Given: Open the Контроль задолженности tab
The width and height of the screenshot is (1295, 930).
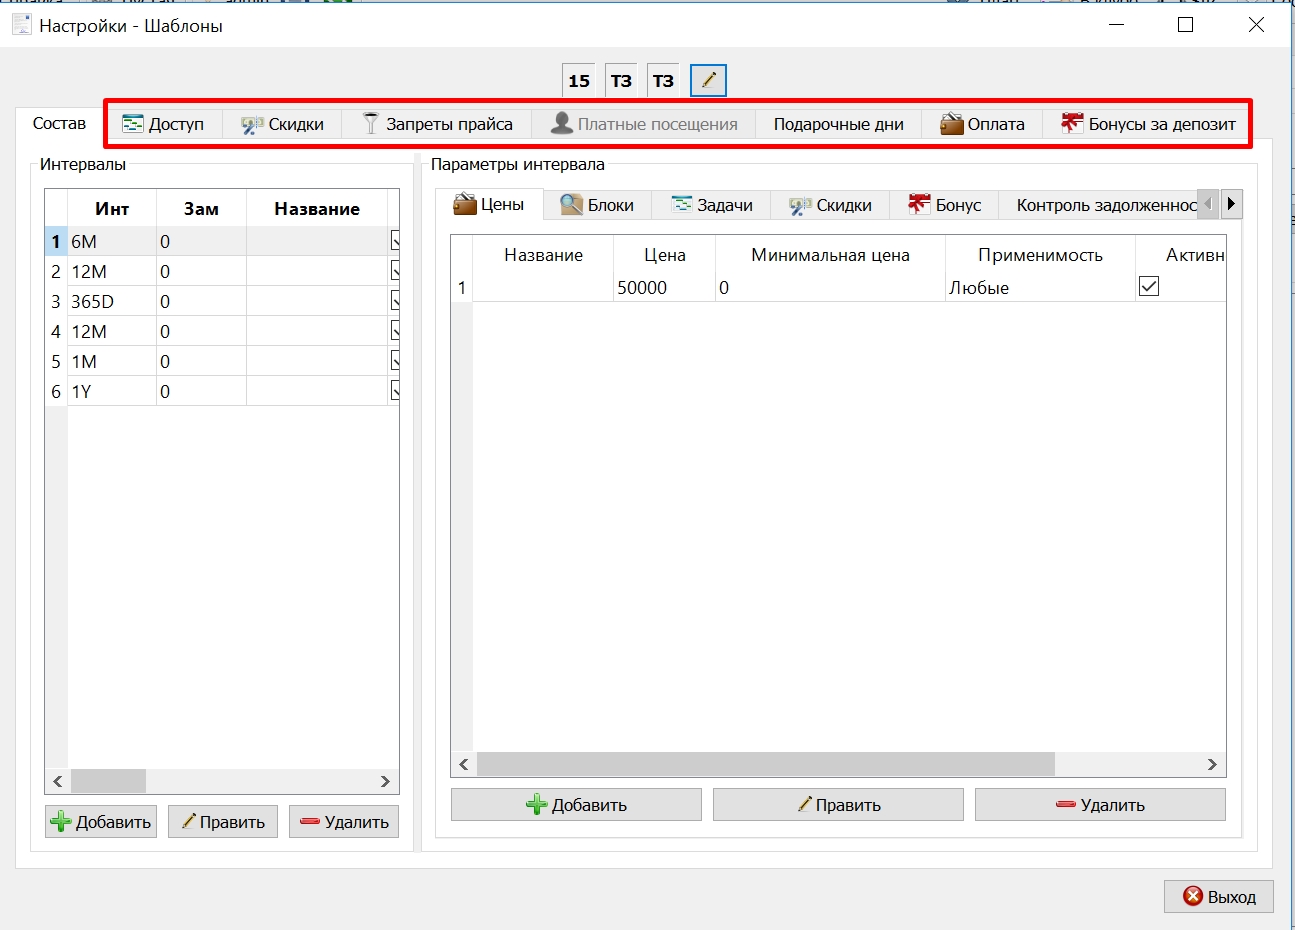Looking at the screenshot, I should click(1098, 205).
